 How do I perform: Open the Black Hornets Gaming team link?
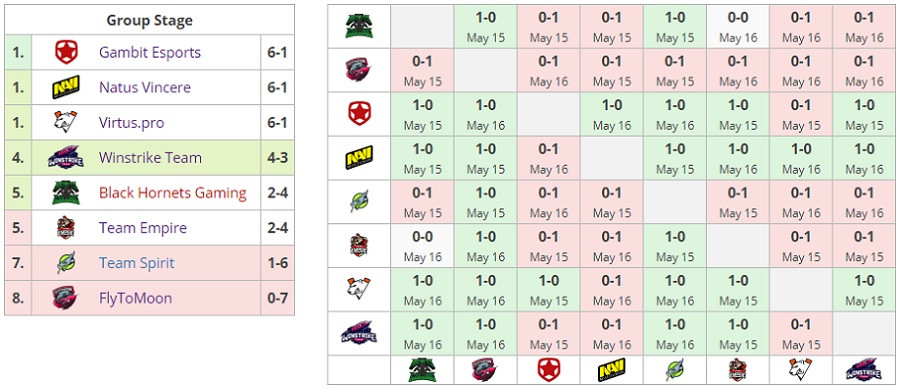pyautogui.click(x=173, y=193)
